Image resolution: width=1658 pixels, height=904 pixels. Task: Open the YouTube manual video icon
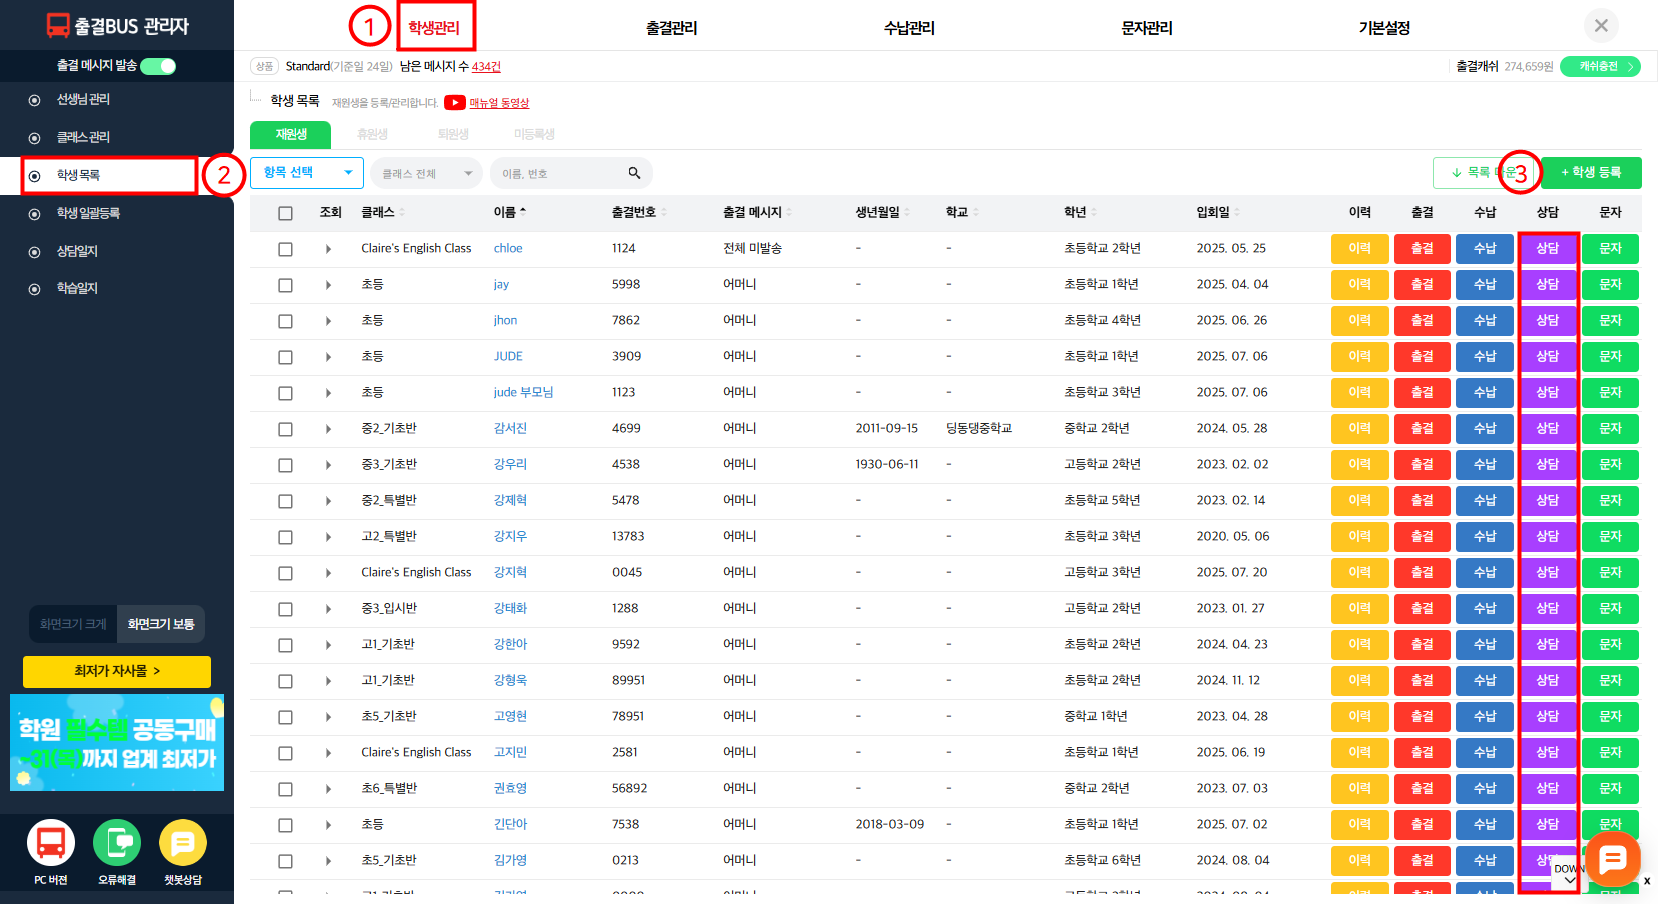tap(455, 102)
